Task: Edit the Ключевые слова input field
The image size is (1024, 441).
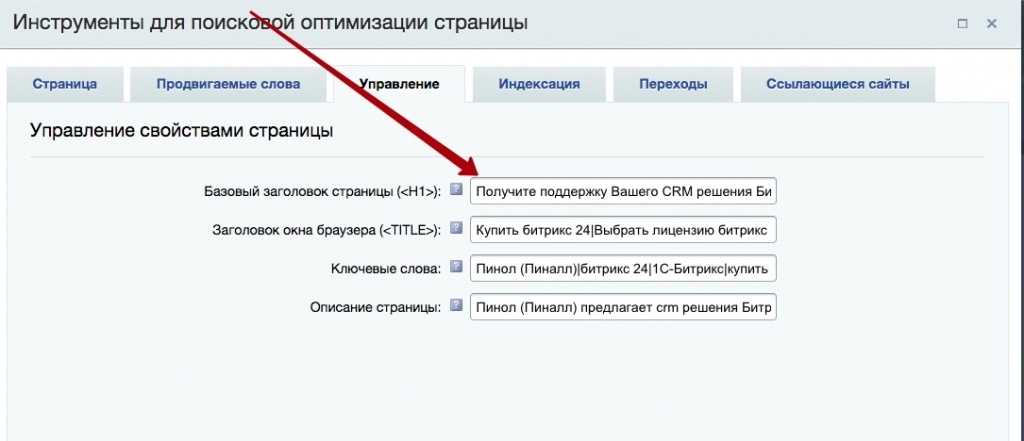Action: pyautogui.click(x=623, y=269)
